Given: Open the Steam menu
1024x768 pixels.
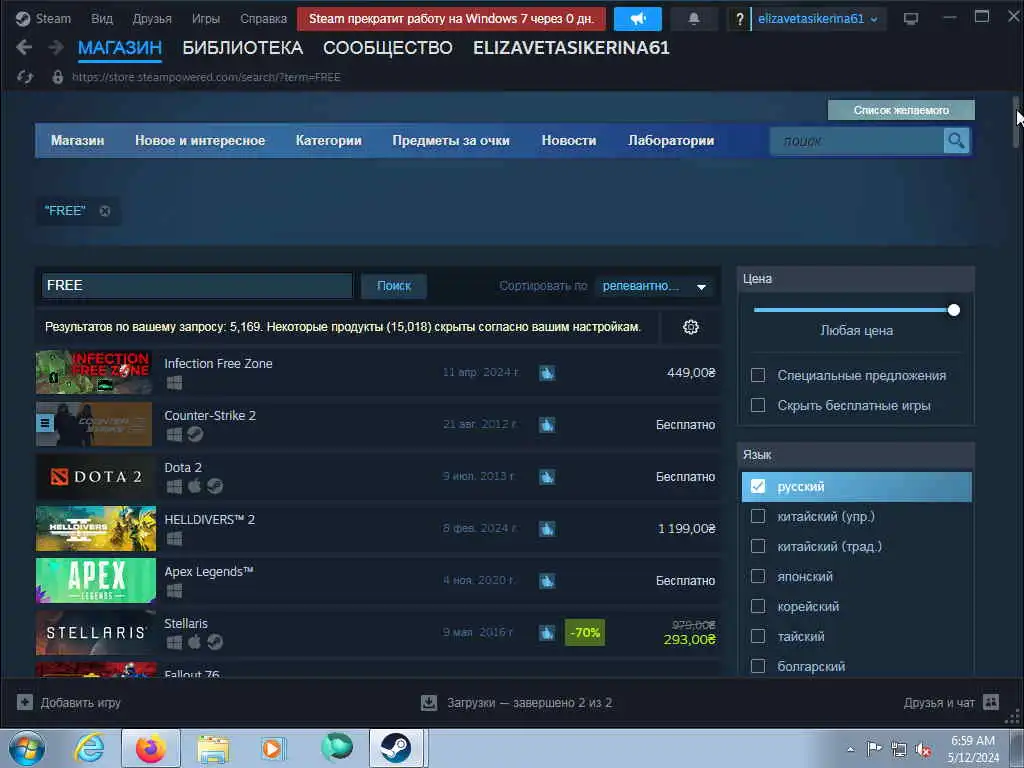Looking at the screenshot, I should pyautogui.click(x=43, y=18).
